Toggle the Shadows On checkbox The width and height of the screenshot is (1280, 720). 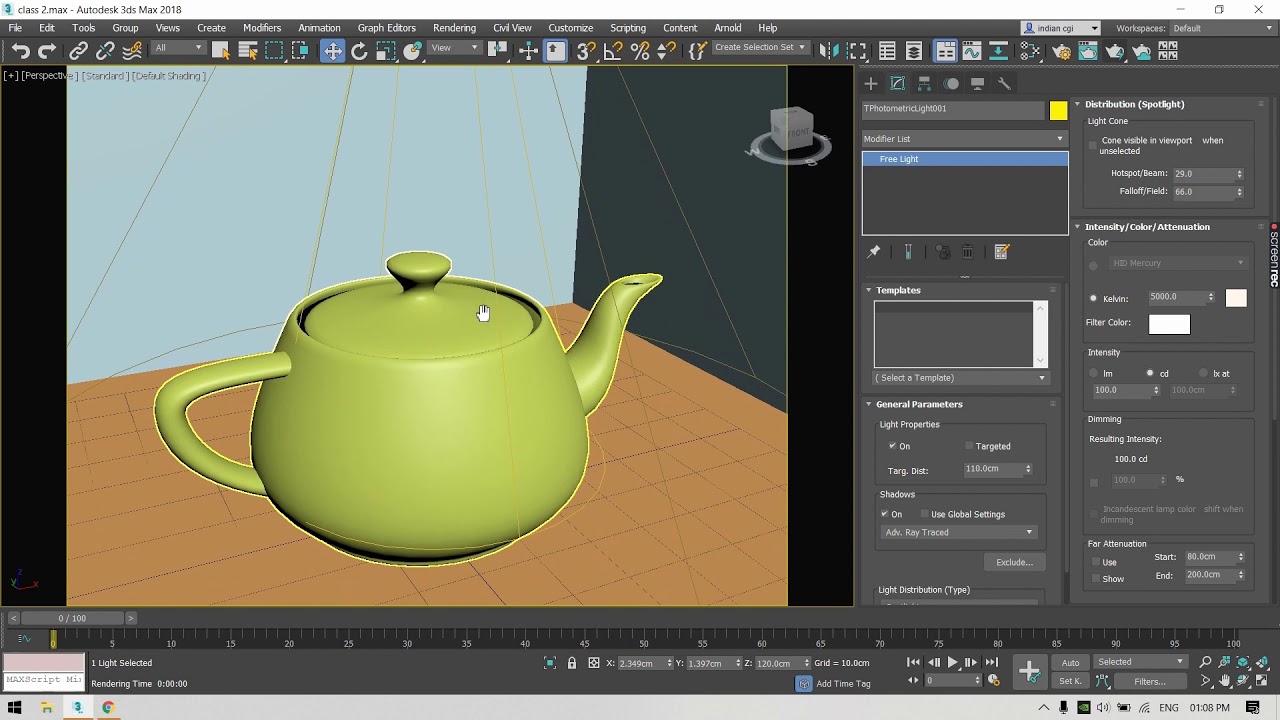pyautogui.click(x=885, y=514)
